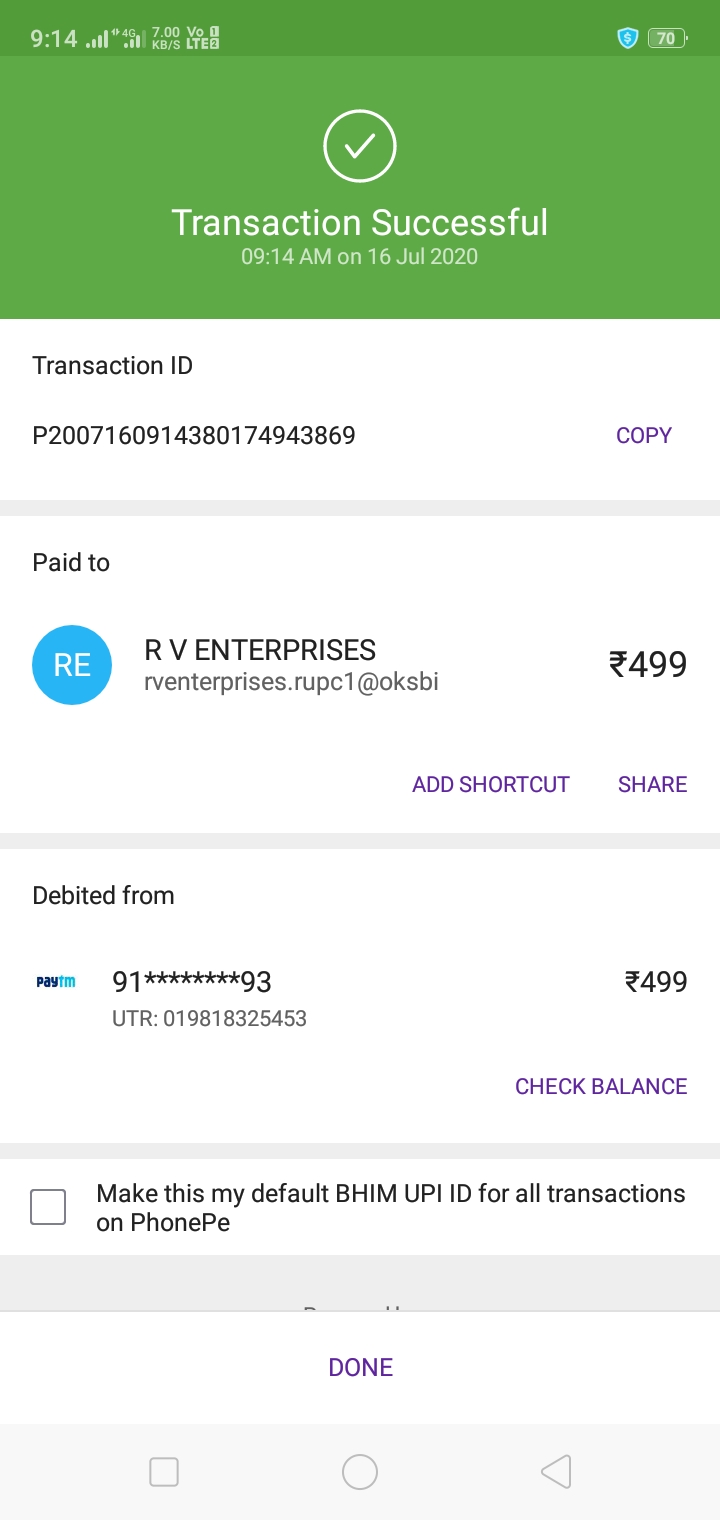The height and width of the screenshot is (1520, 720).
Task: Tap the RE avatar for R V Enterprises
Action: [x=72, y=665]
